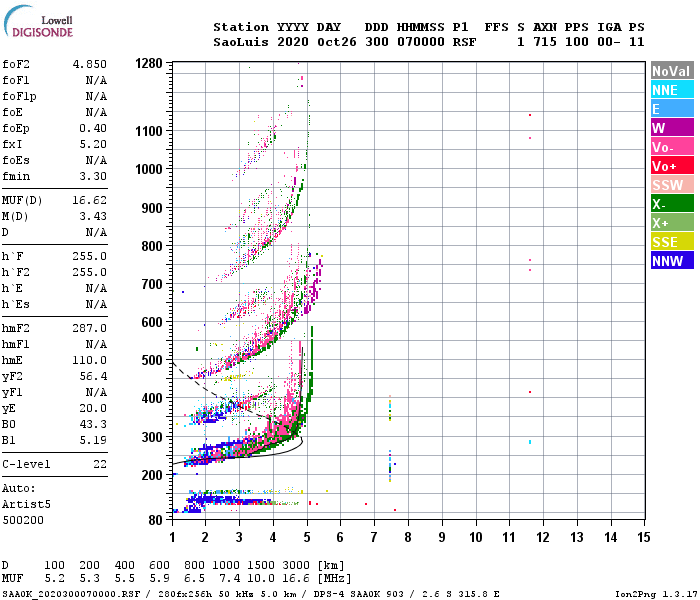This screenshot has width=700, height=600.
Task: Click the Ion2Png 1.3.17 version text
Action: tap(656, 594)
